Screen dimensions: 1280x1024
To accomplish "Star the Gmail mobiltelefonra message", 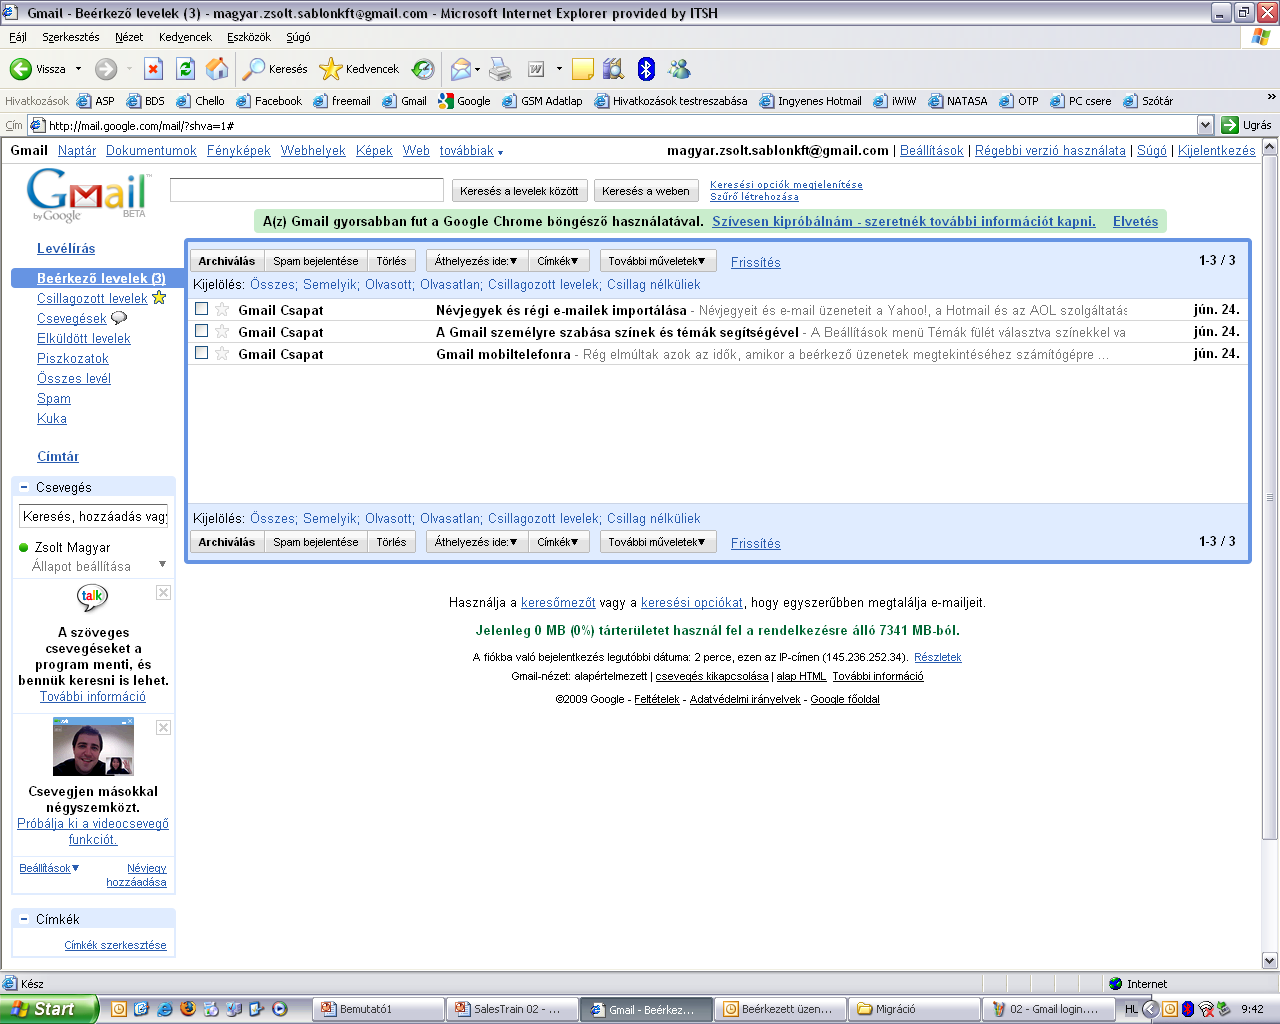I will (222, 354).
